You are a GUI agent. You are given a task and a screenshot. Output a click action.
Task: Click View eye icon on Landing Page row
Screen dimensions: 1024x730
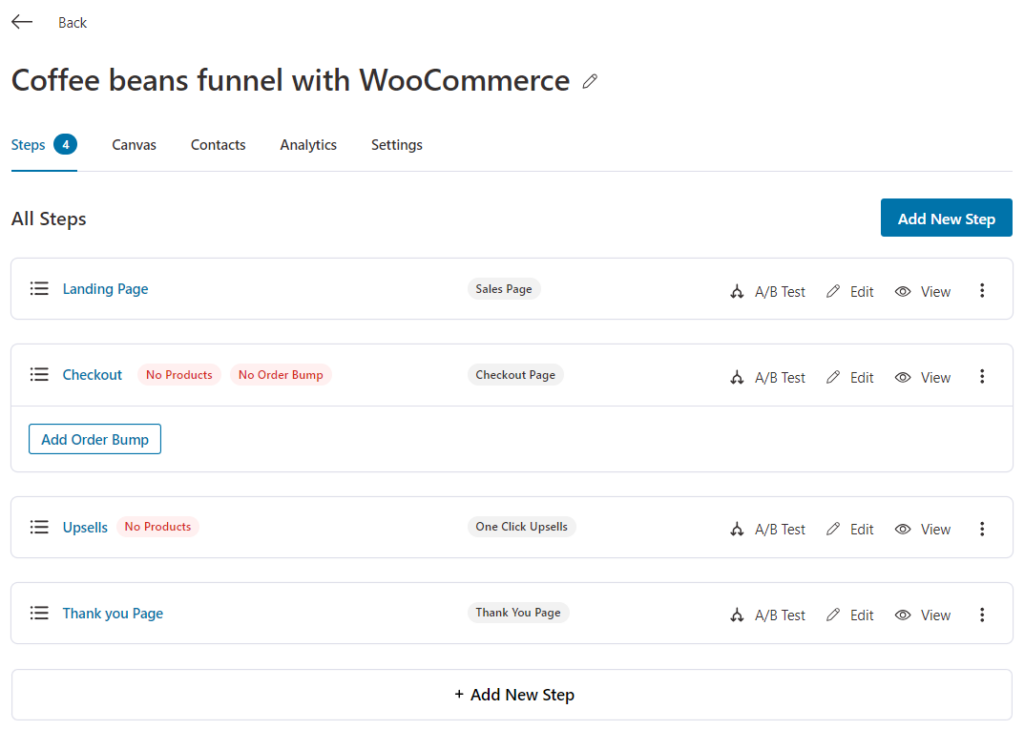[903, 291]
